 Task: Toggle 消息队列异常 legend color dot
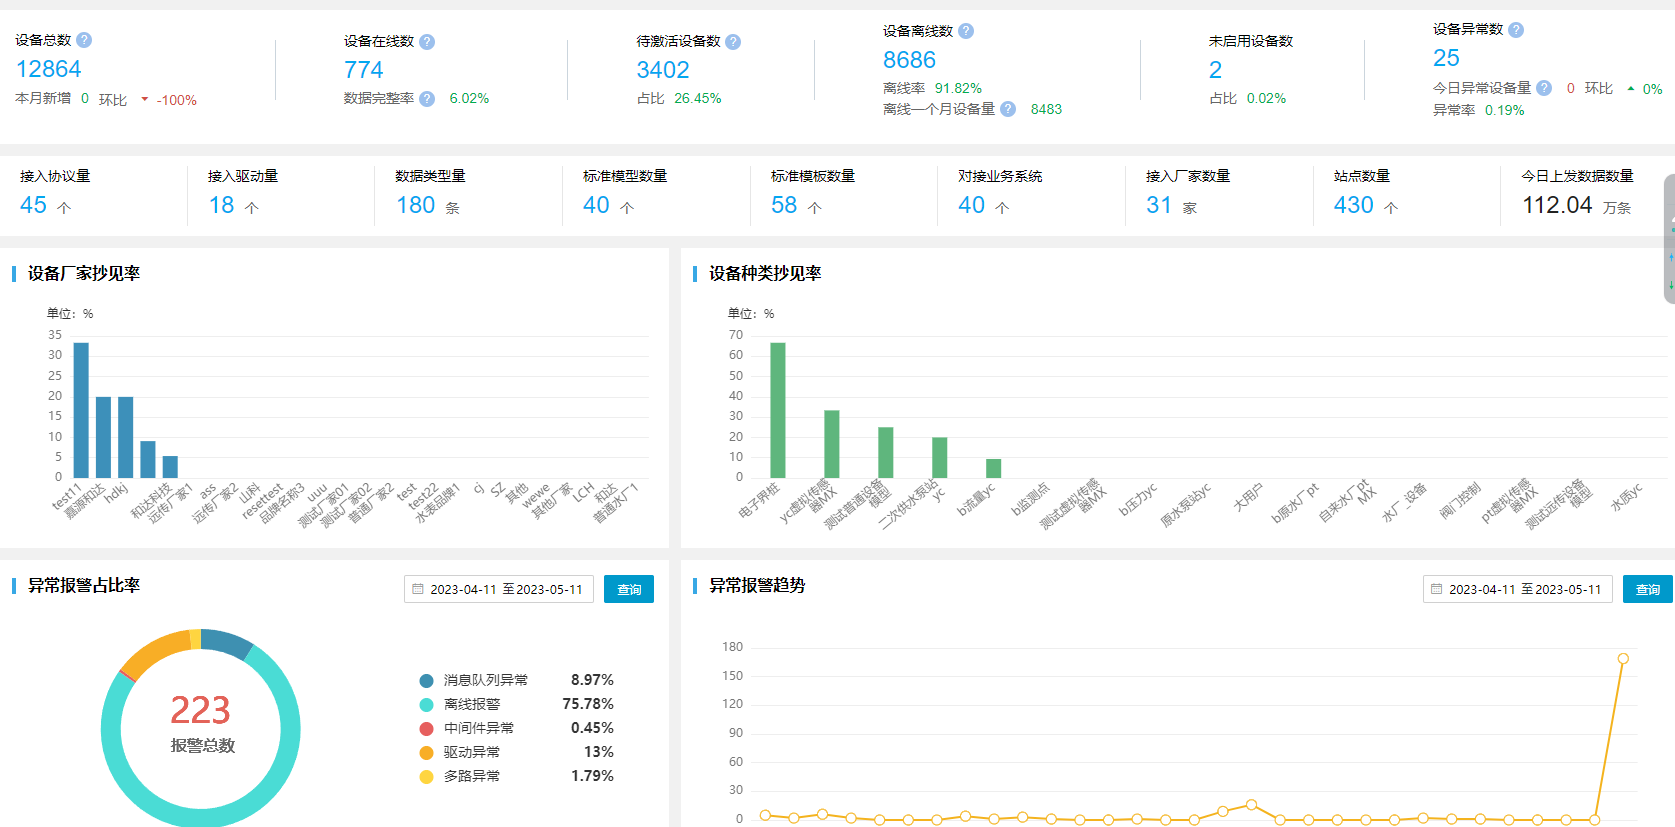[x=427, y=681]
